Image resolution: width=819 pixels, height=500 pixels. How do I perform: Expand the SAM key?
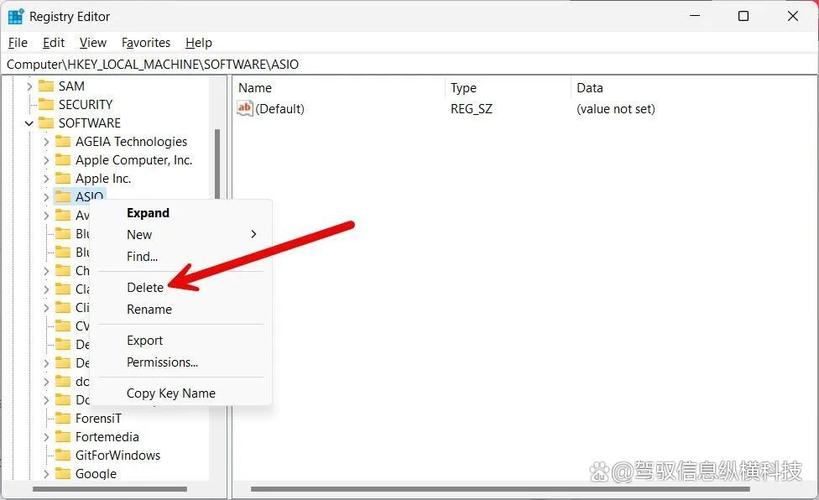(29, 86)
